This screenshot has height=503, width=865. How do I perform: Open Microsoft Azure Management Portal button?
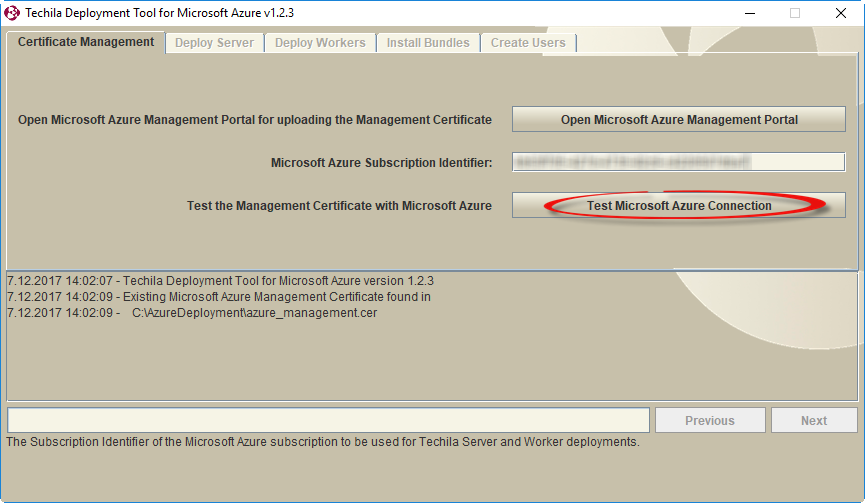tap(679, 120)
